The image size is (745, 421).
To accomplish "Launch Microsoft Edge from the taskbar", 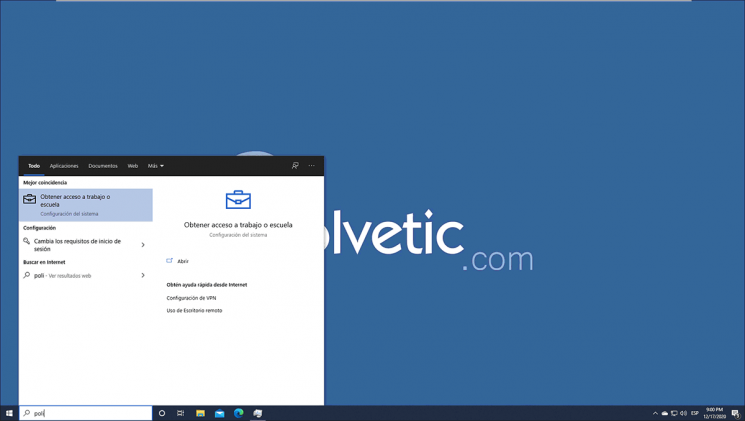I will coord(239,413).
